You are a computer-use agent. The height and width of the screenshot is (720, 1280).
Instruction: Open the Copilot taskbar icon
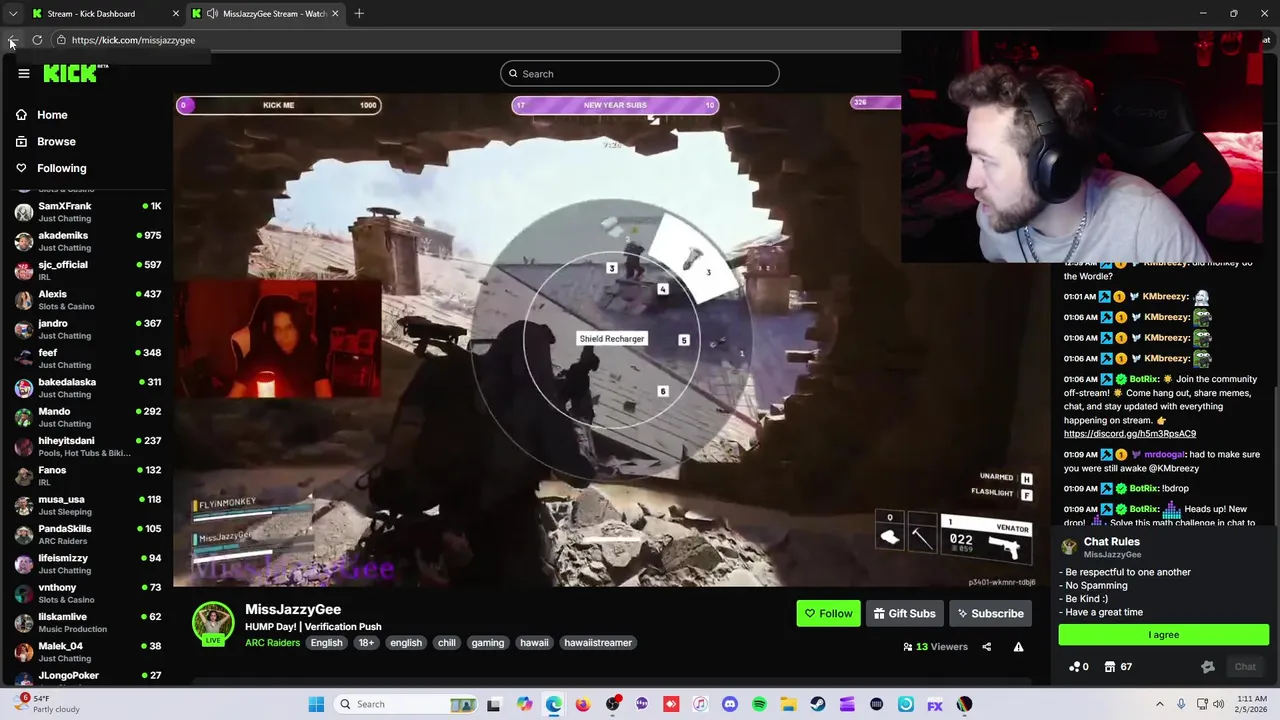pyautogui.click(x=524, y=704)
